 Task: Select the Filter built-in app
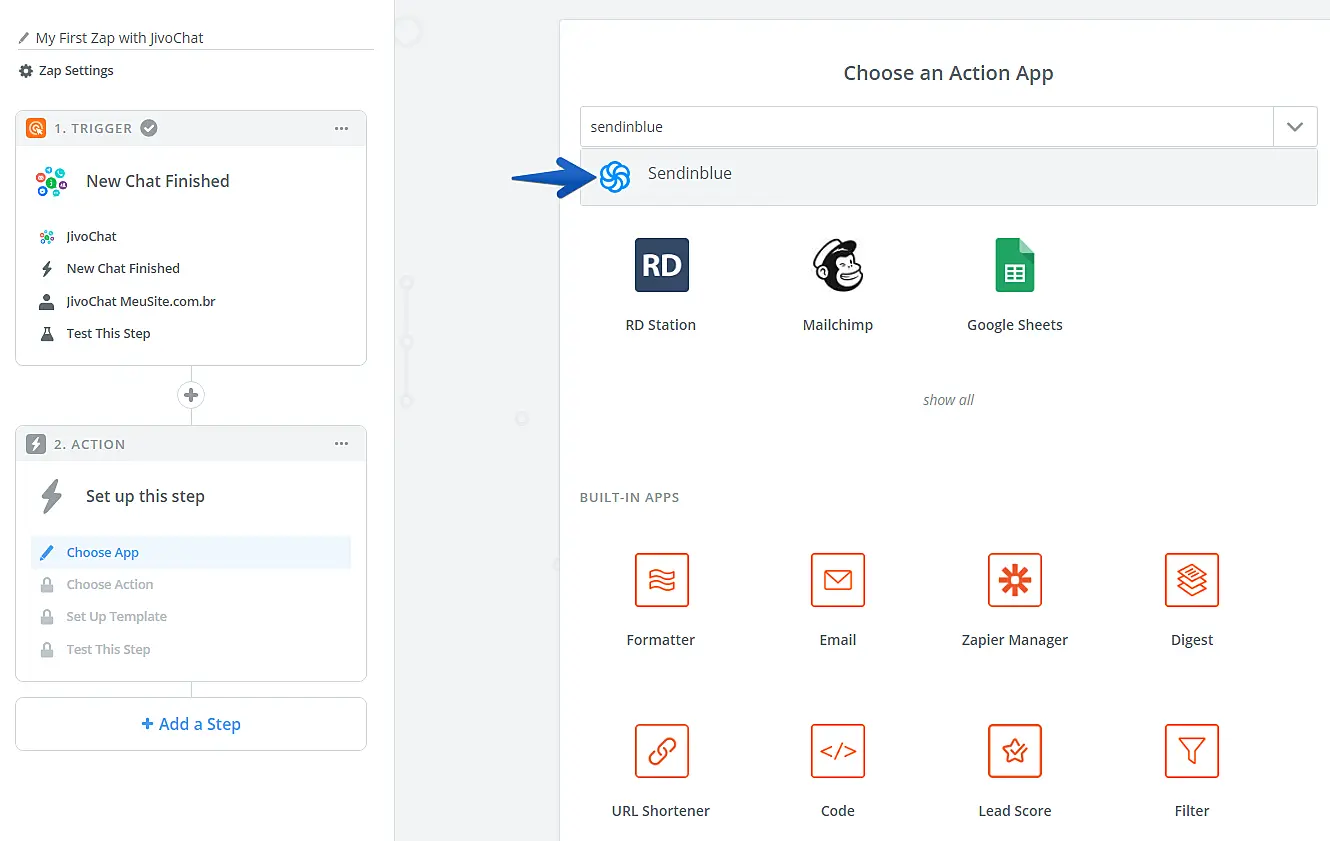tap(1191, 751)
